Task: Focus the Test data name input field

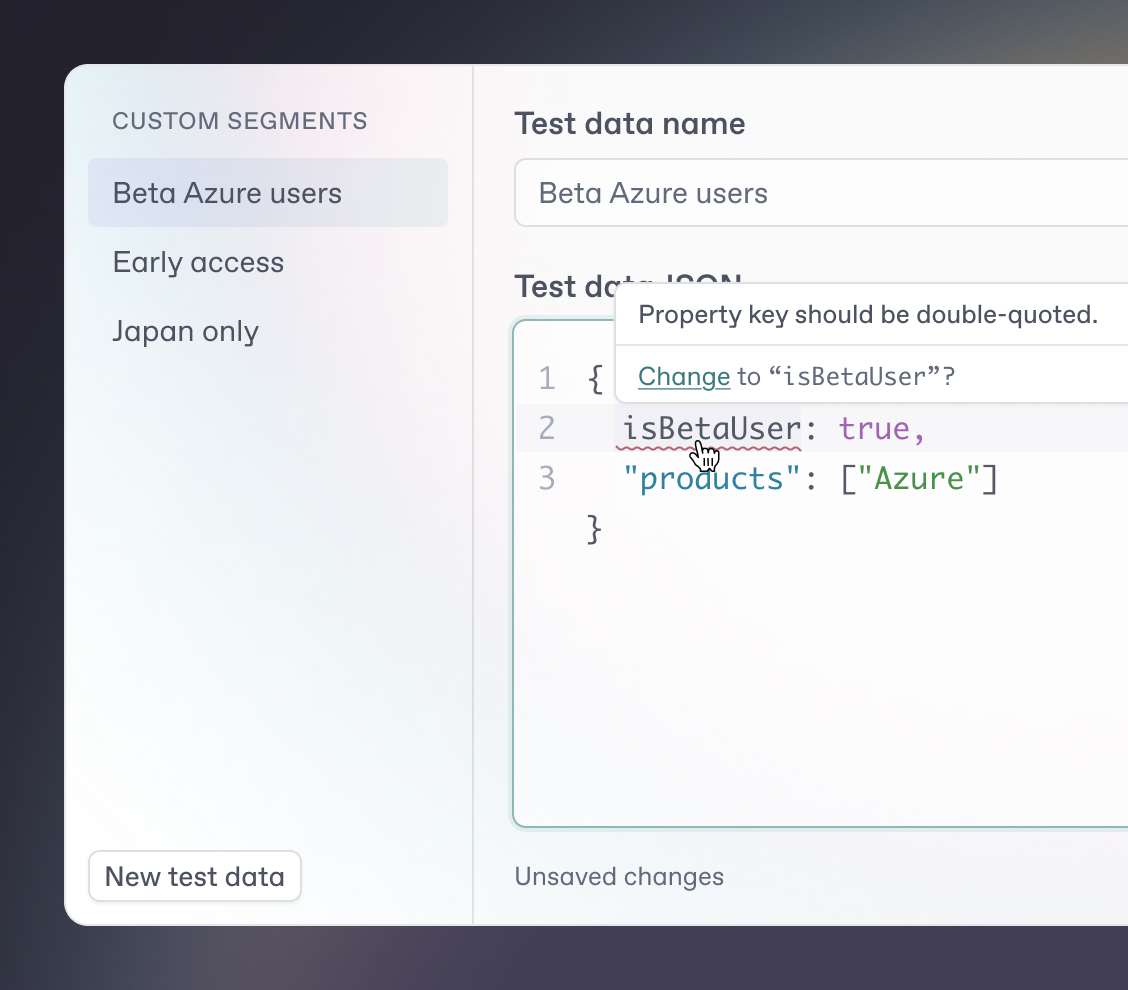Action: point(821,193)
